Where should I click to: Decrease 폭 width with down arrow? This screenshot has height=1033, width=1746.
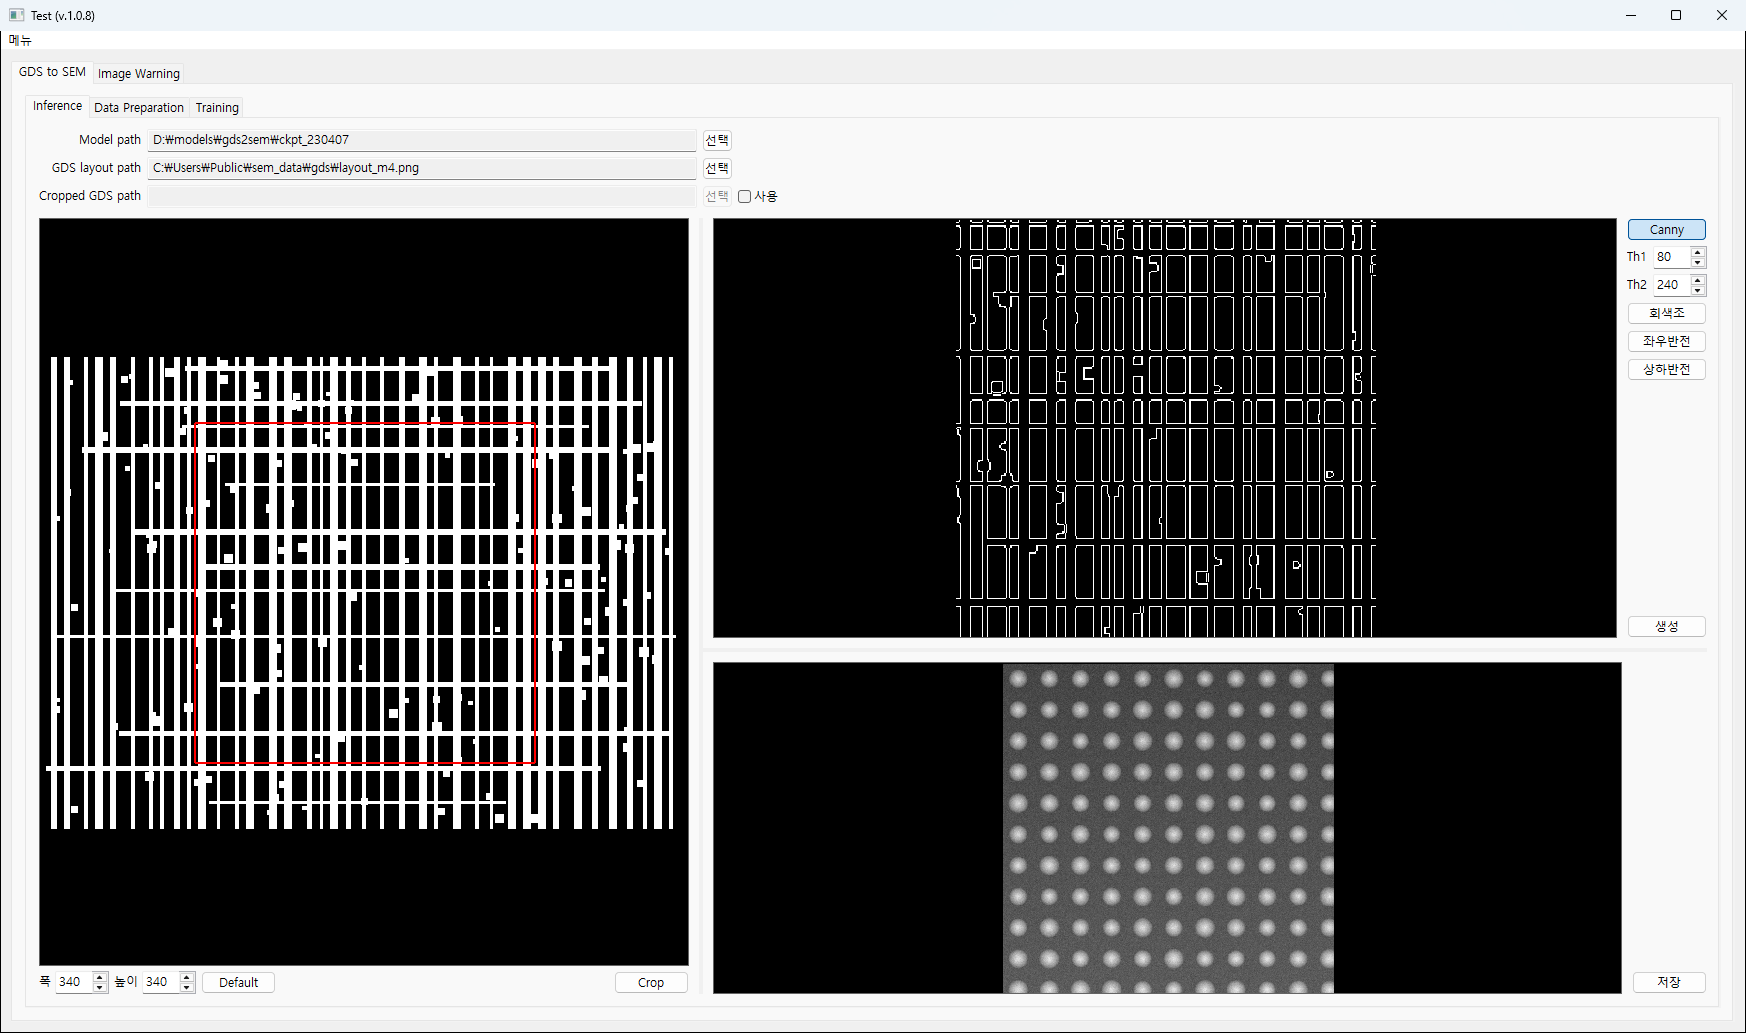click(99, 987)
